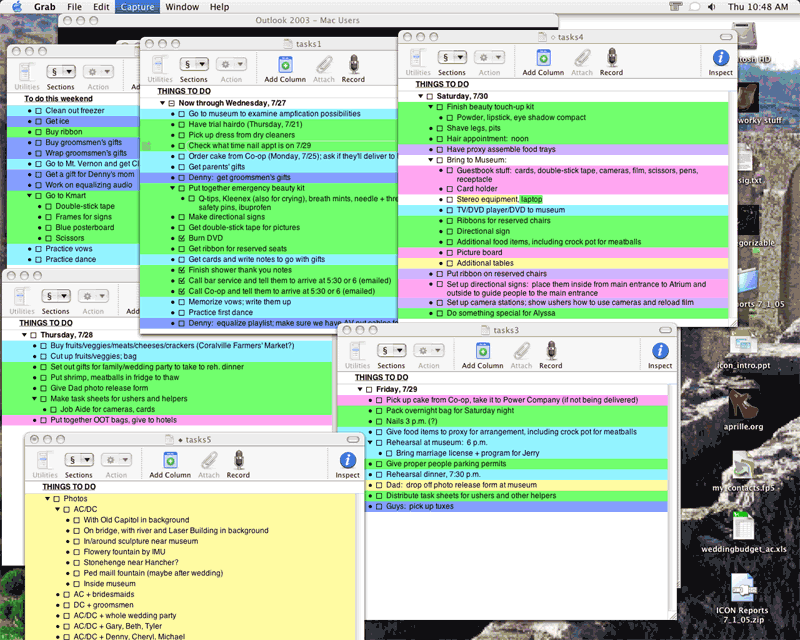This screenshot has height=640, width=800.
Task: Click Add Column icon in tasks5 window
Action: point(170,460)
